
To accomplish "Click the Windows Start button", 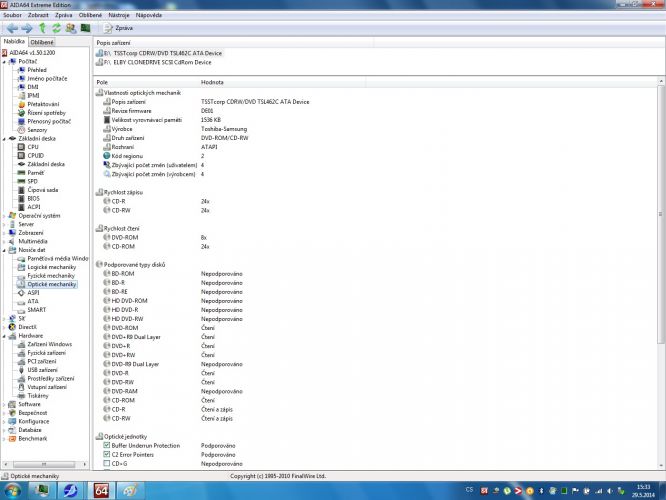I will click(13, 491).
